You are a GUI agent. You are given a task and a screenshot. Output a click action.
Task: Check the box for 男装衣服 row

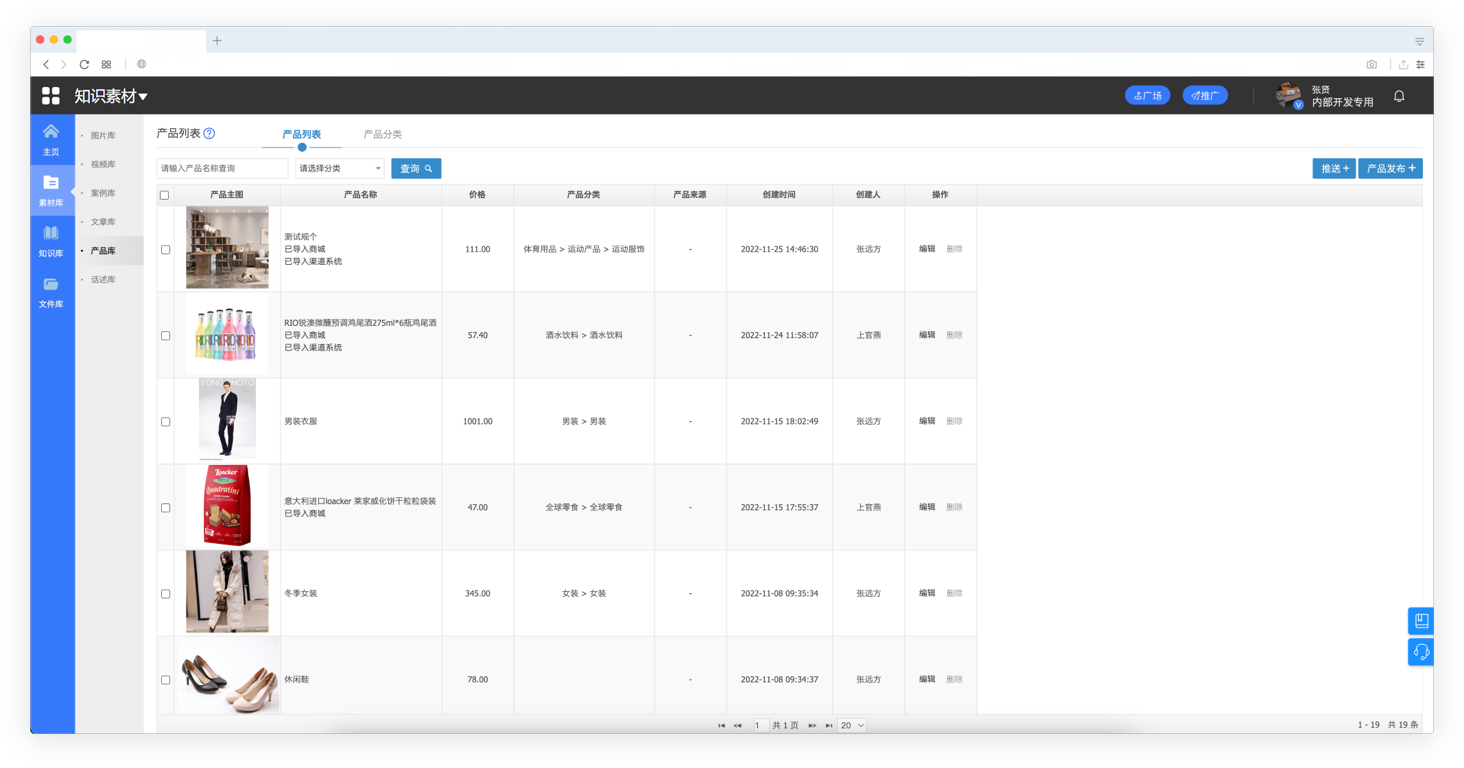(166, 421)
